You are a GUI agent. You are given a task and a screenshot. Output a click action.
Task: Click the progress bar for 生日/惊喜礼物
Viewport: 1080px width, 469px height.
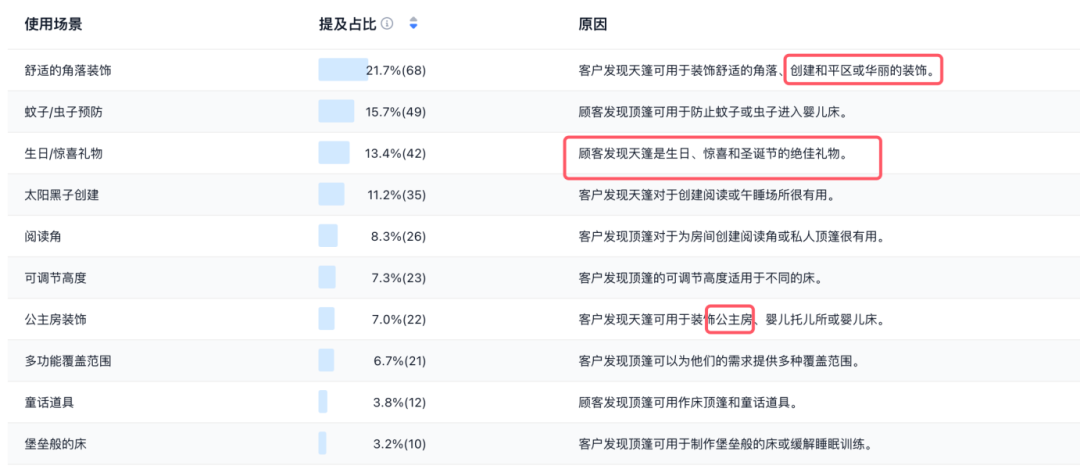(333, 153)
